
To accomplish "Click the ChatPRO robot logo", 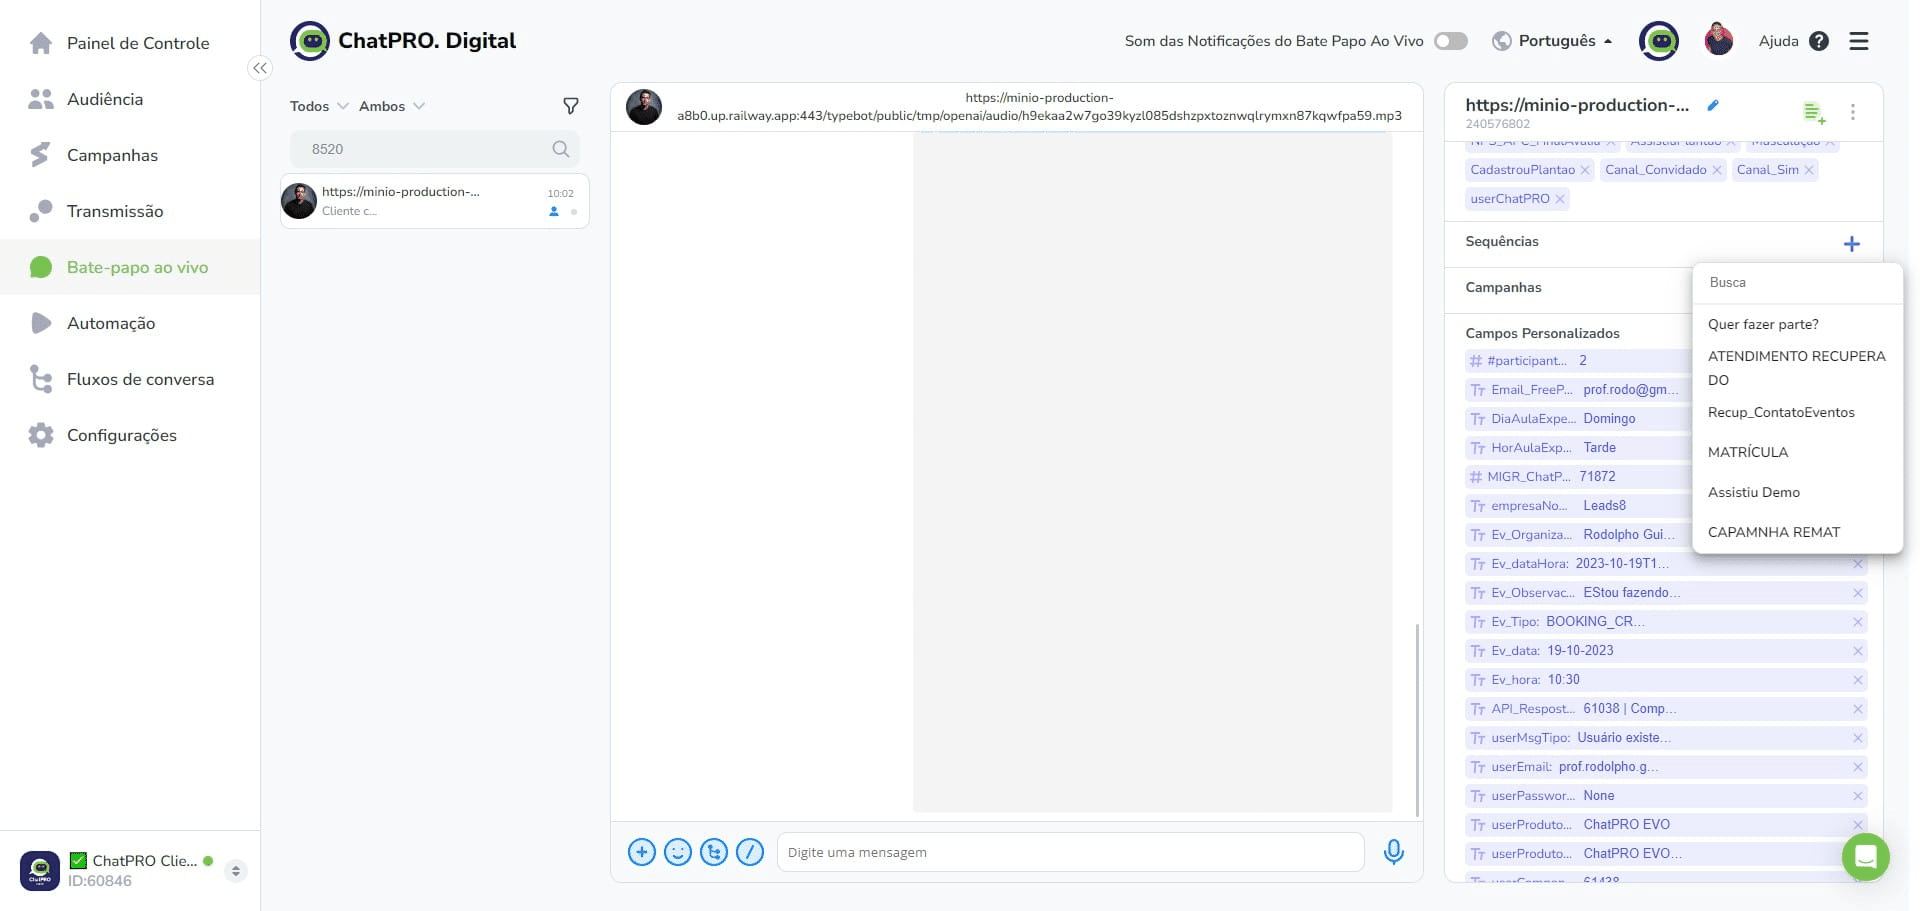I will pyautogui.click(x=310, y=41).
